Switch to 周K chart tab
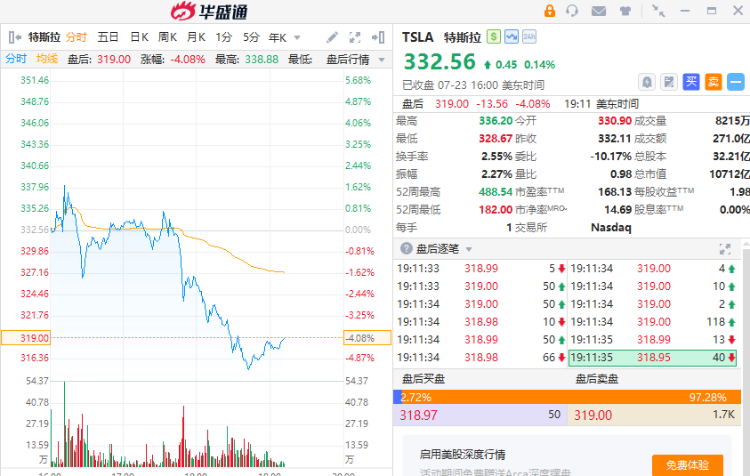 (167, 37)
